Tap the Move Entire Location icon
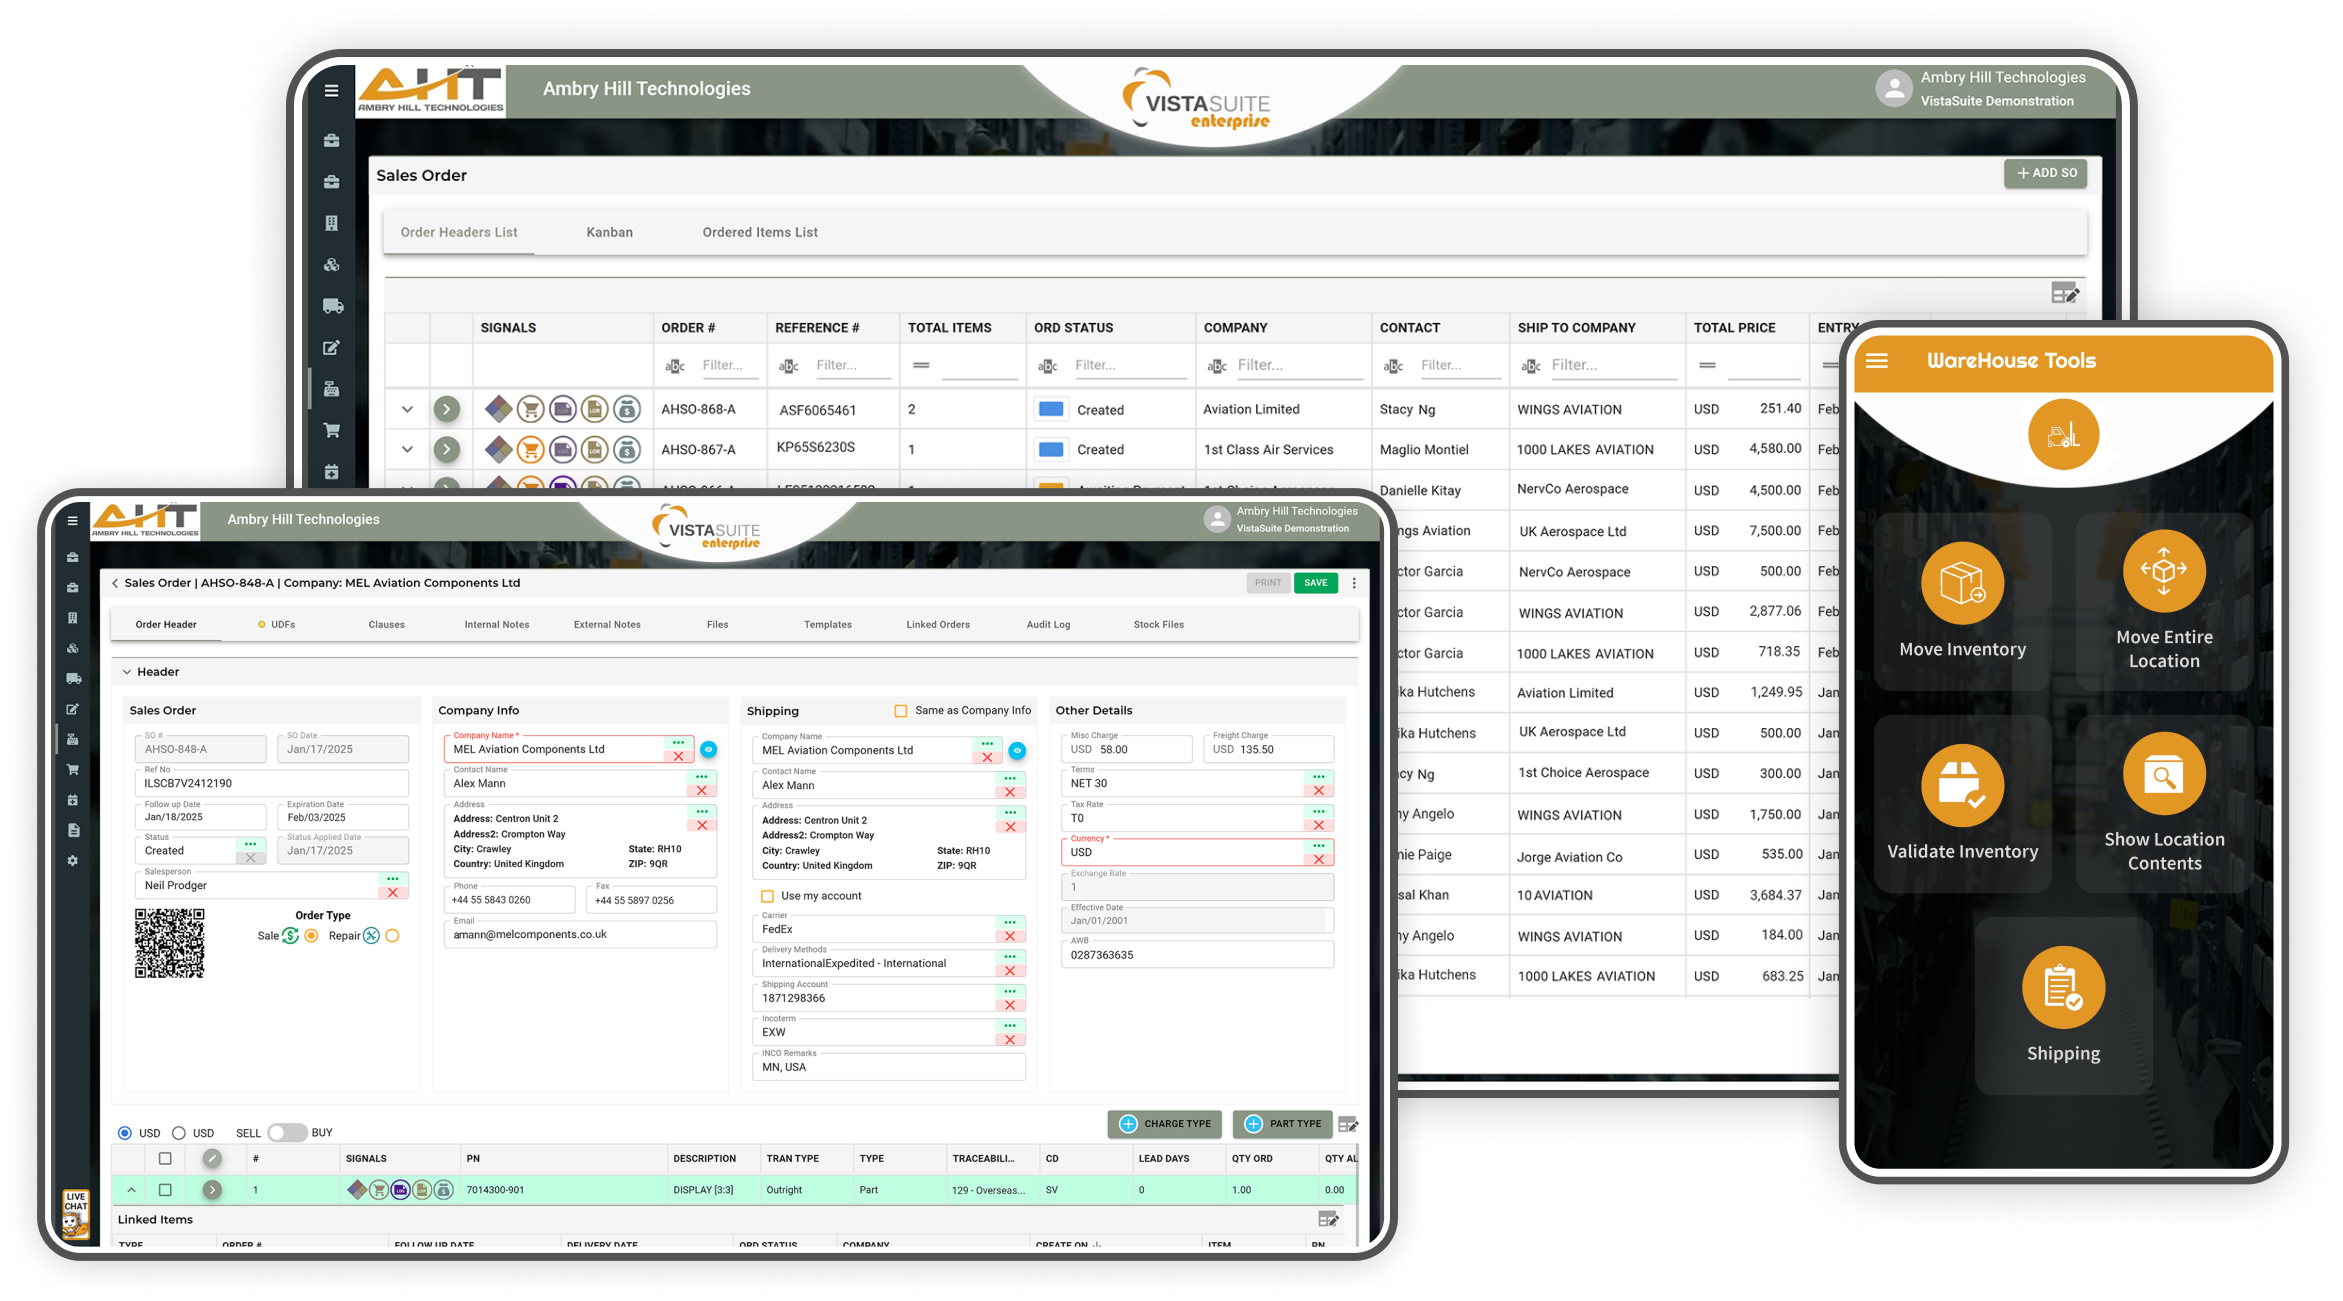The height and width of the screenshot is (1301, 2343). click(x=2163, y=570)
